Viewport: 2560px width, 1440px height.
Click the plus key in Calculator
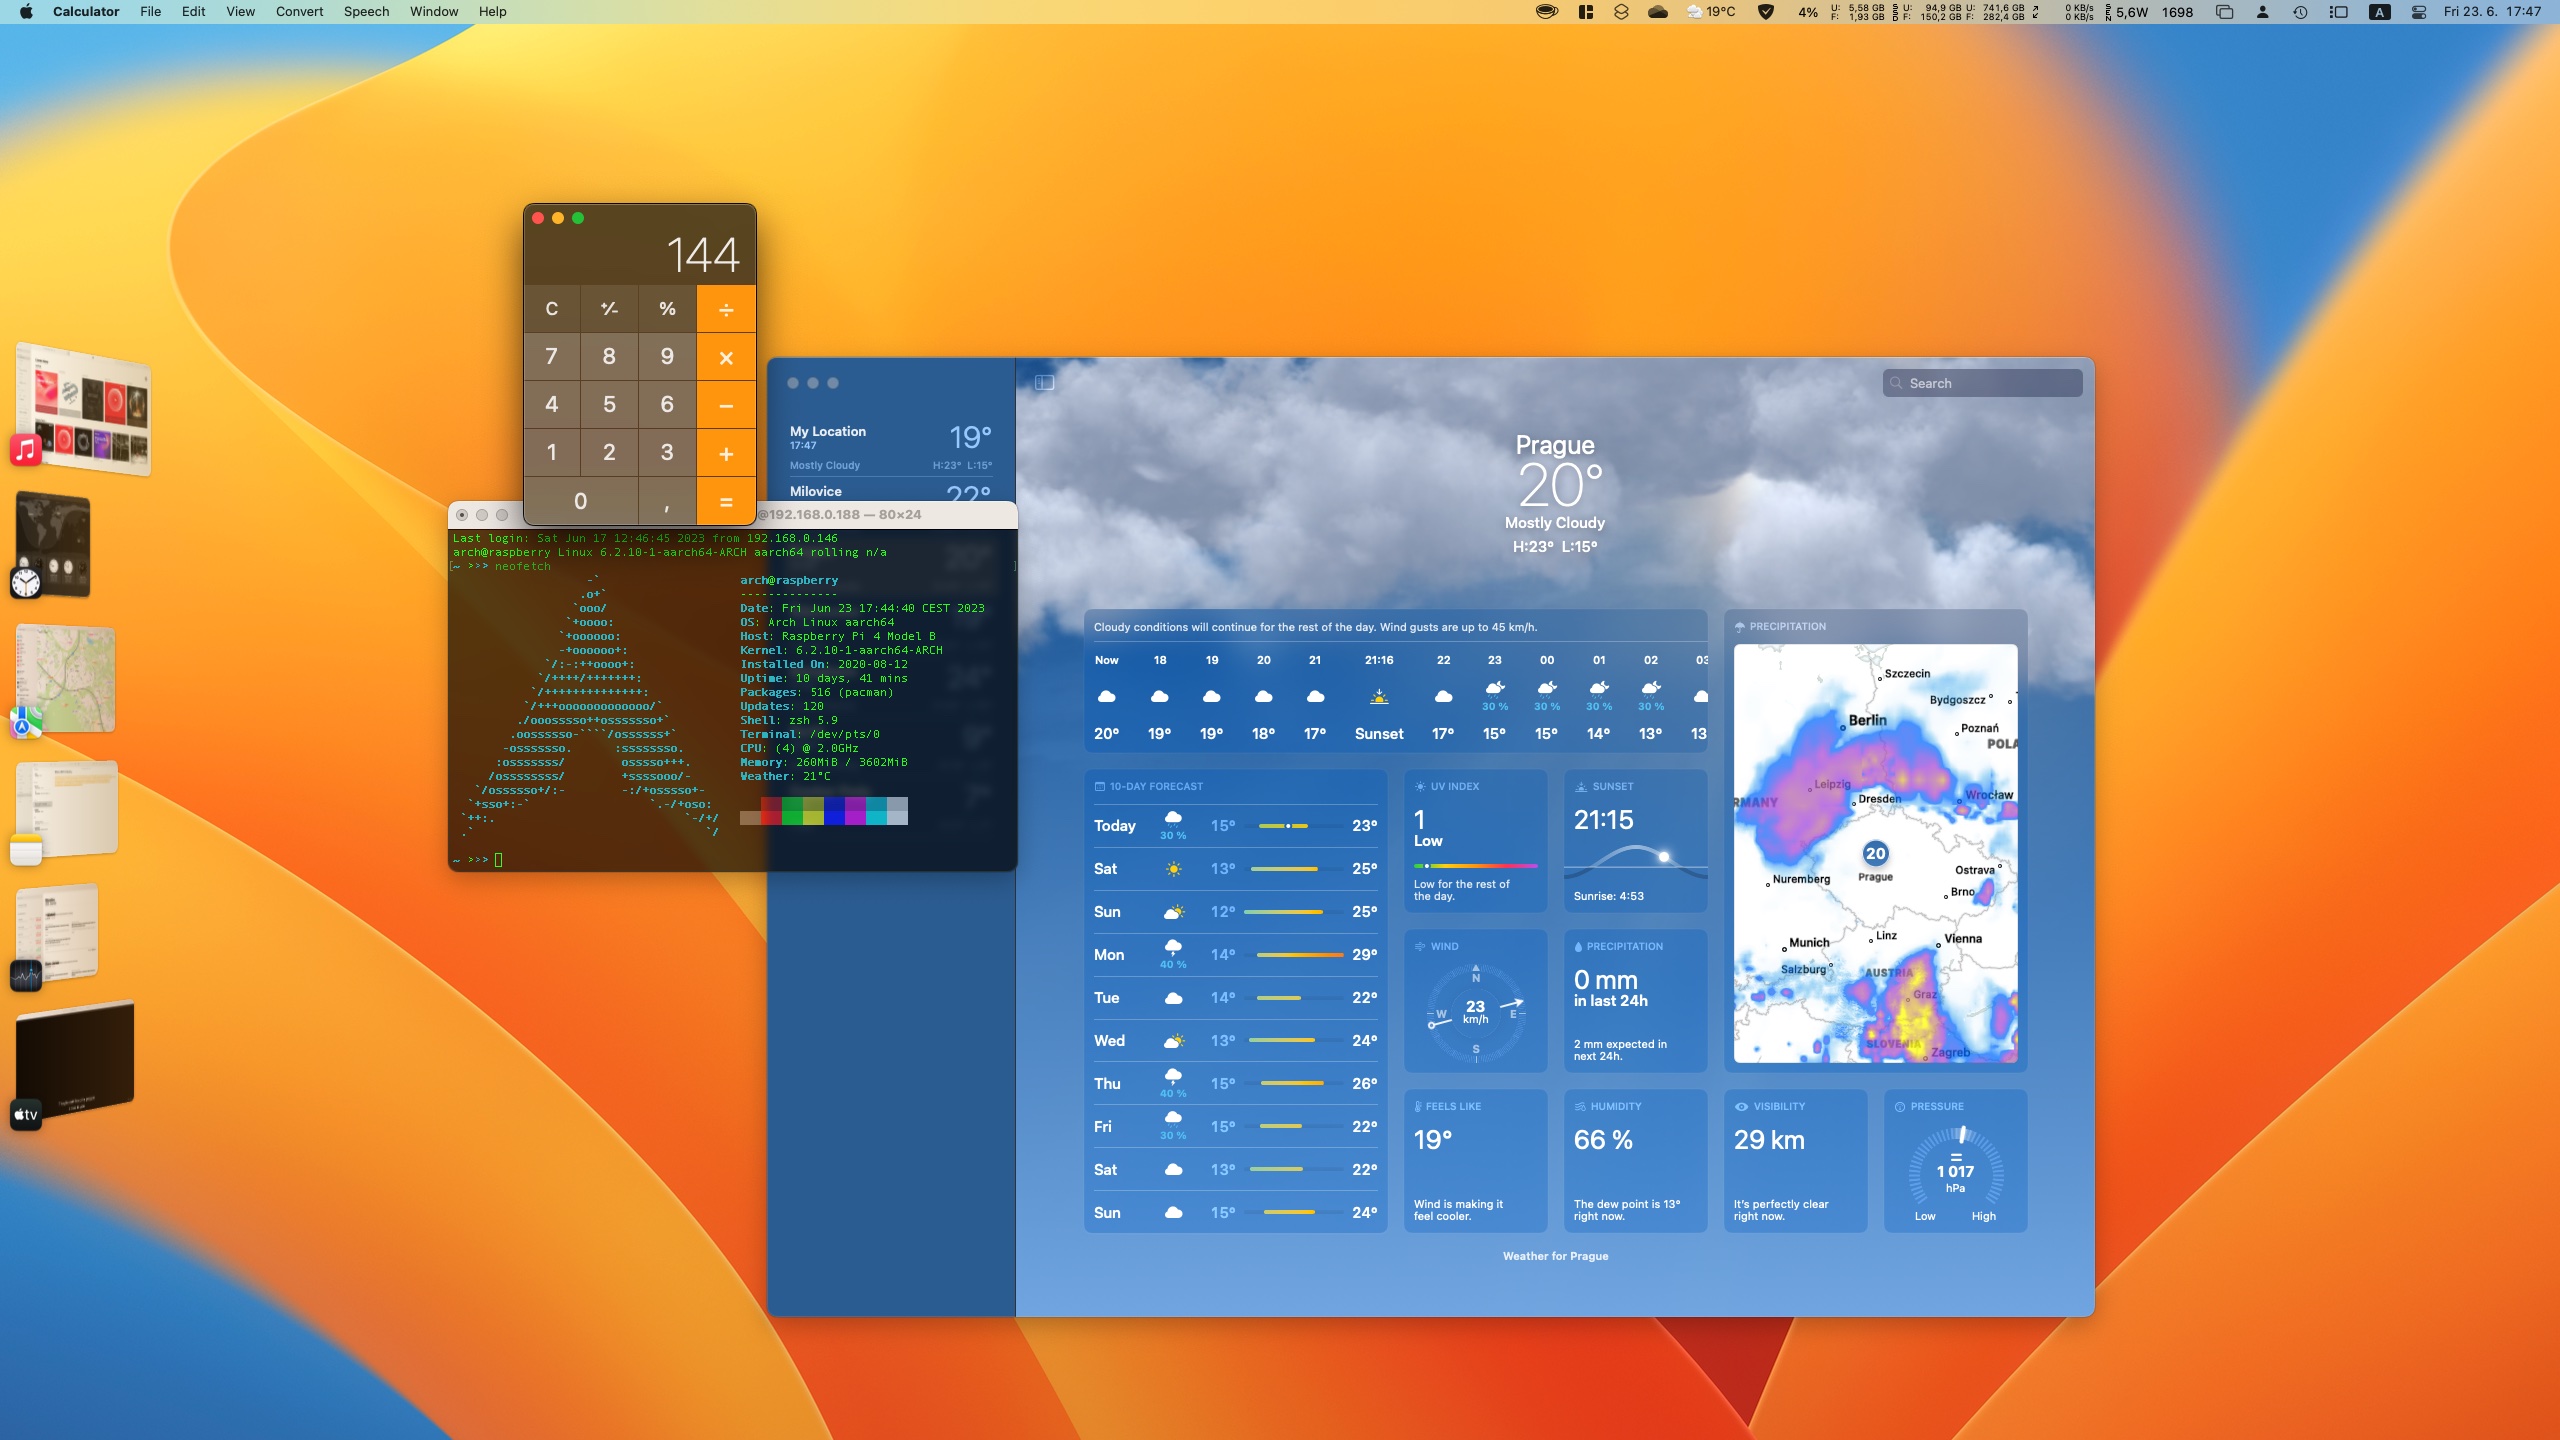726,453
